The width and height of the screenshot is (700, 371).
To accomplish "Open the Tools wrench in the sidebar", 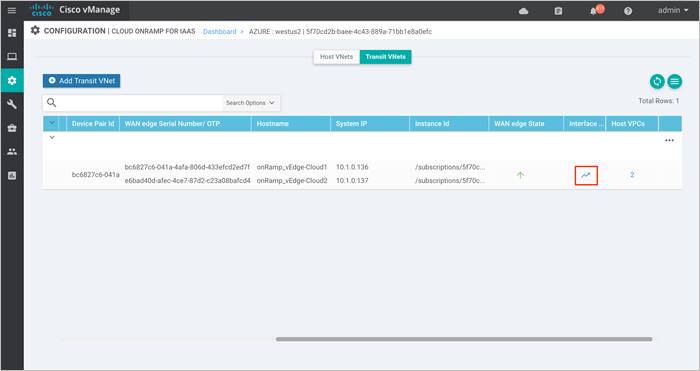I will tap(12, 104).
